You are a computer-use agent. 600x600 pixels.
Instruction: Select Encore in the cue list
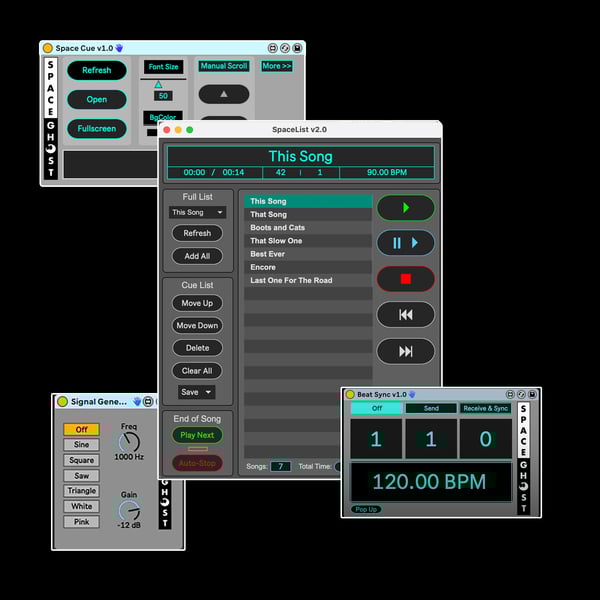click(x=308, y=267)
